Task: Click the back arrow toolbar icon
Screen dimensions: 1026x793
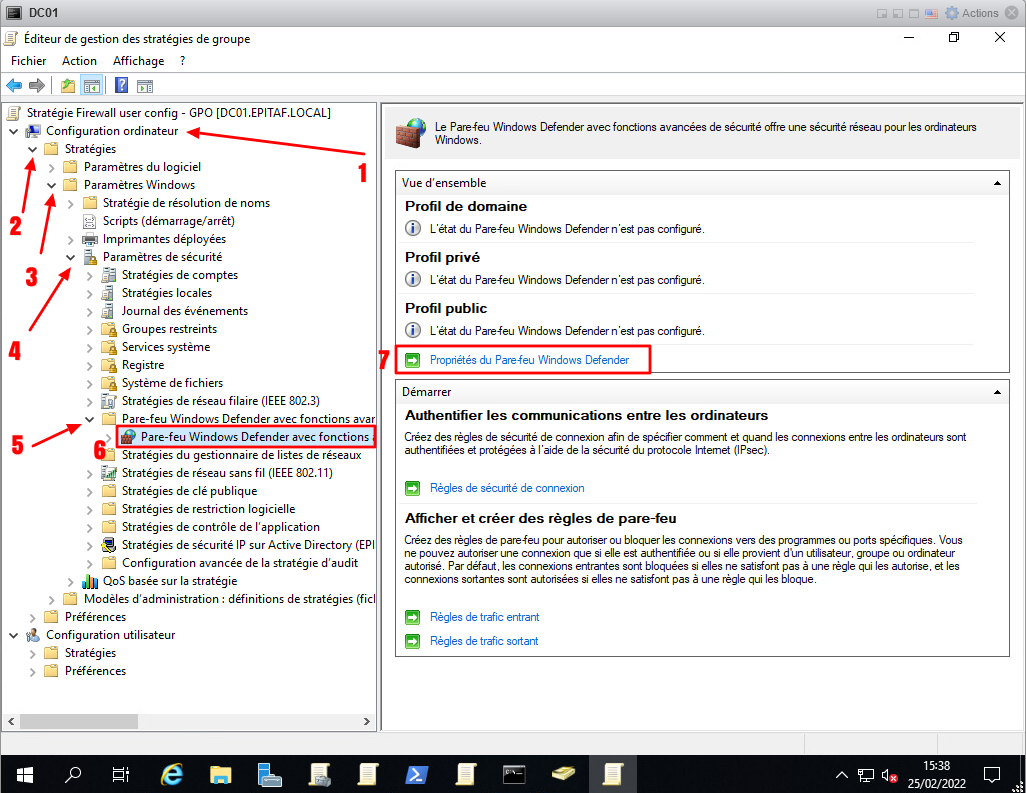Action: (x=14, y=86)
